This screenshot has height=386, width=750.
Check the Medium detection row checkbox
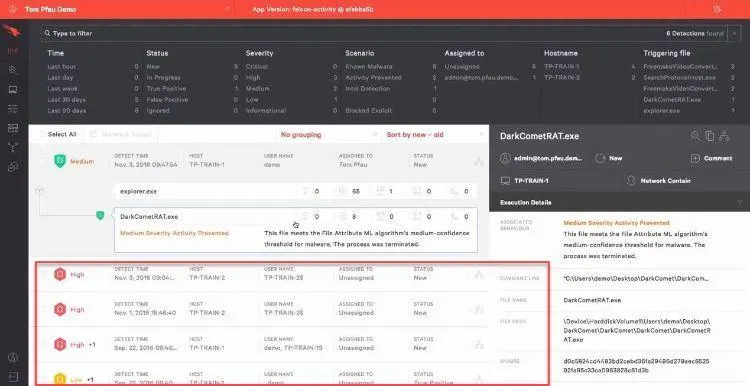(42, 161)
